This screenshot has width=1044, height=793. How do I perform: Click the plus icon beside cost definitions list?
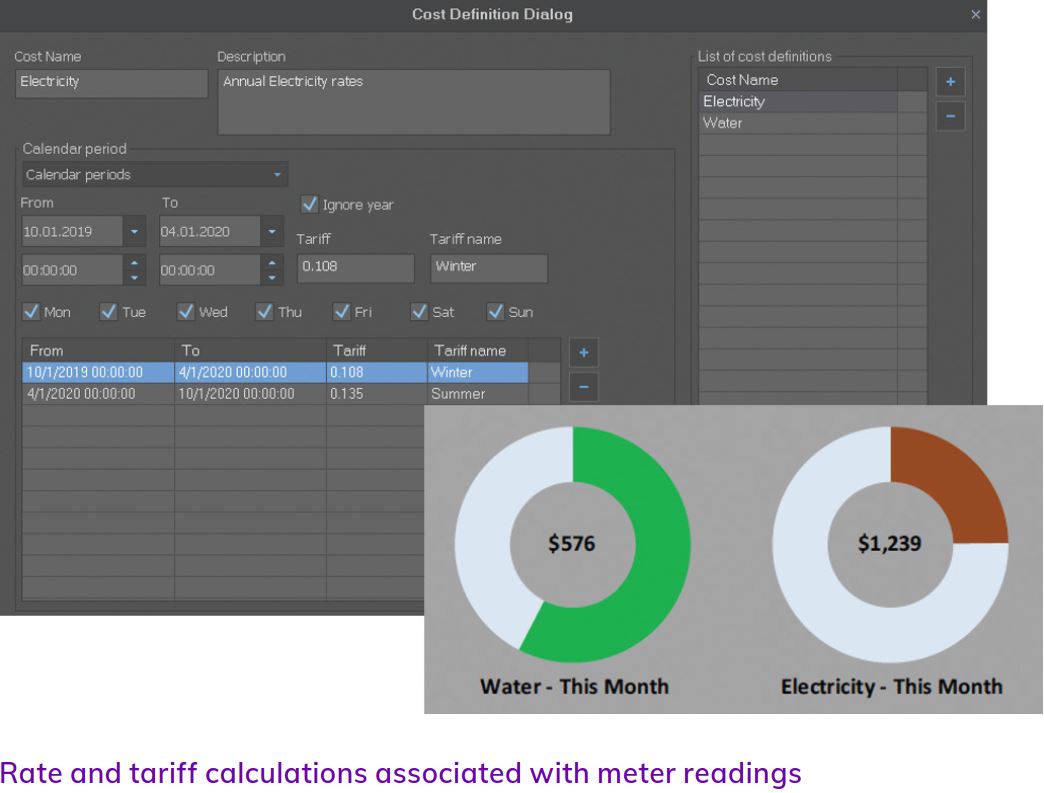[x=949, y=82]
